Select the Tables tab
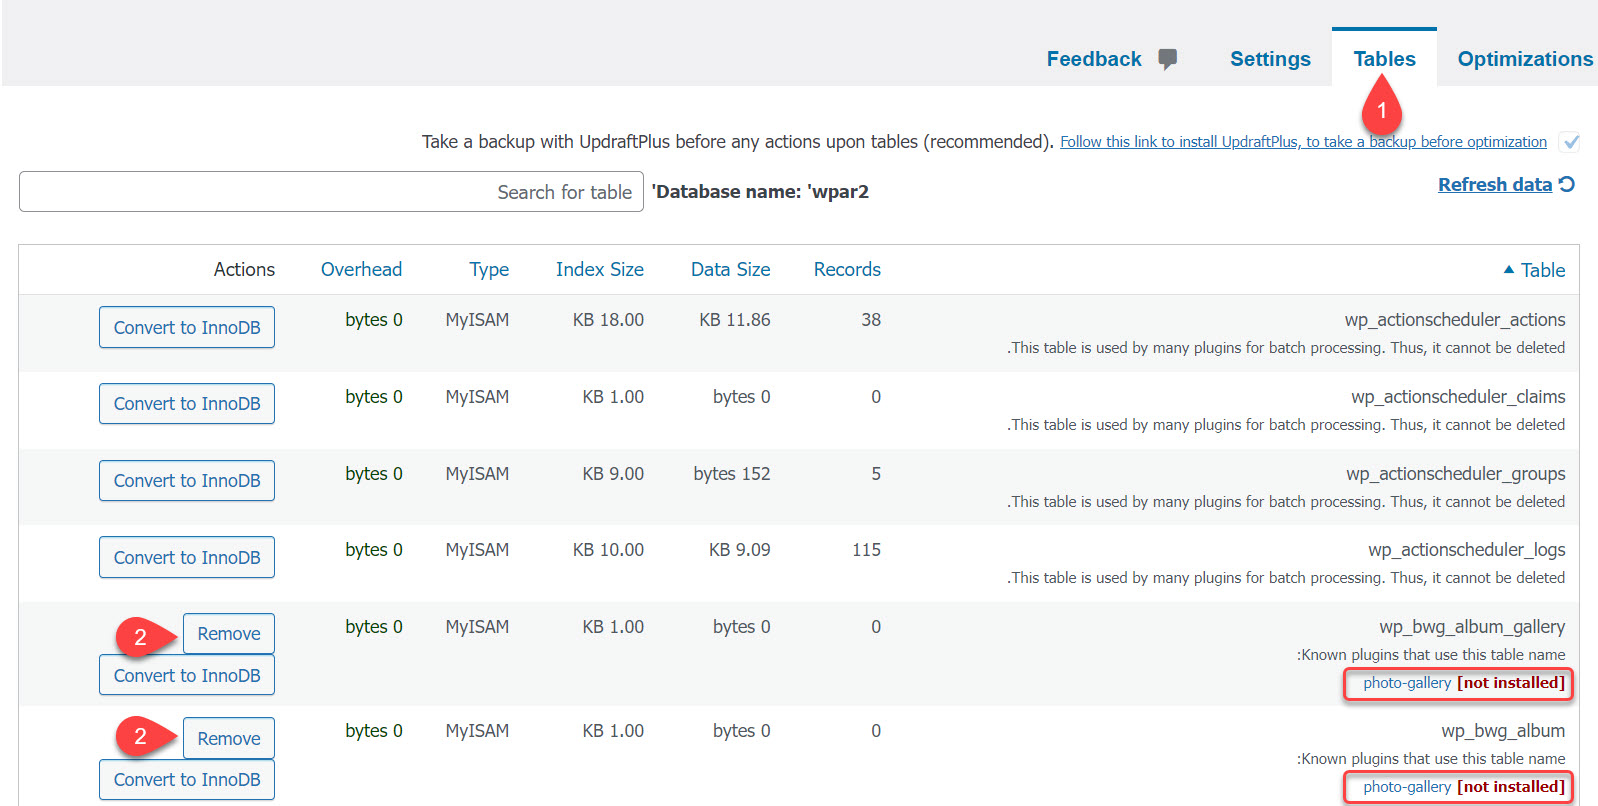This screenshot has width=1598, height=806. pyautogui.click(x=1384, y=59)
